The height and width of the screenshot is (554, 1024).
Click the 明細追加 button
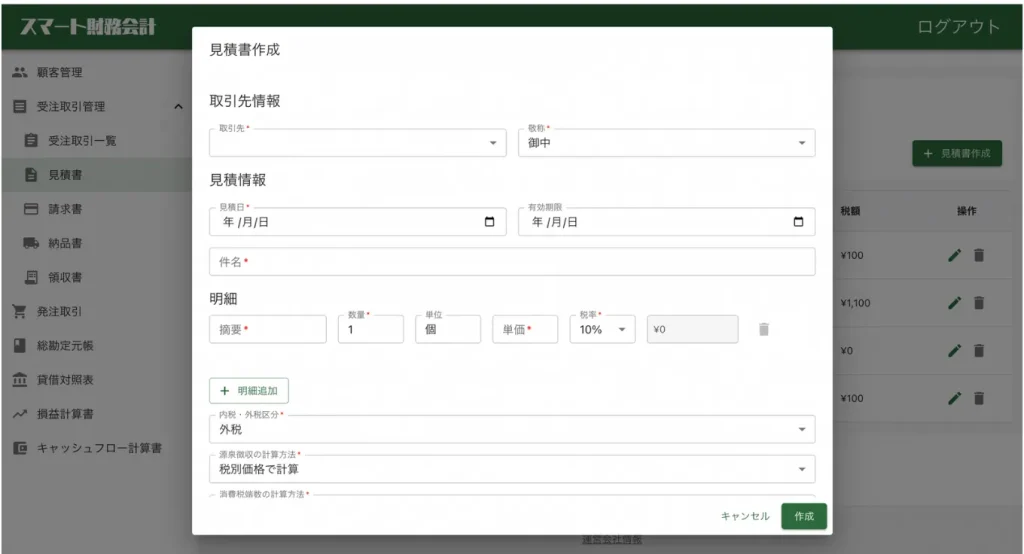249,391
